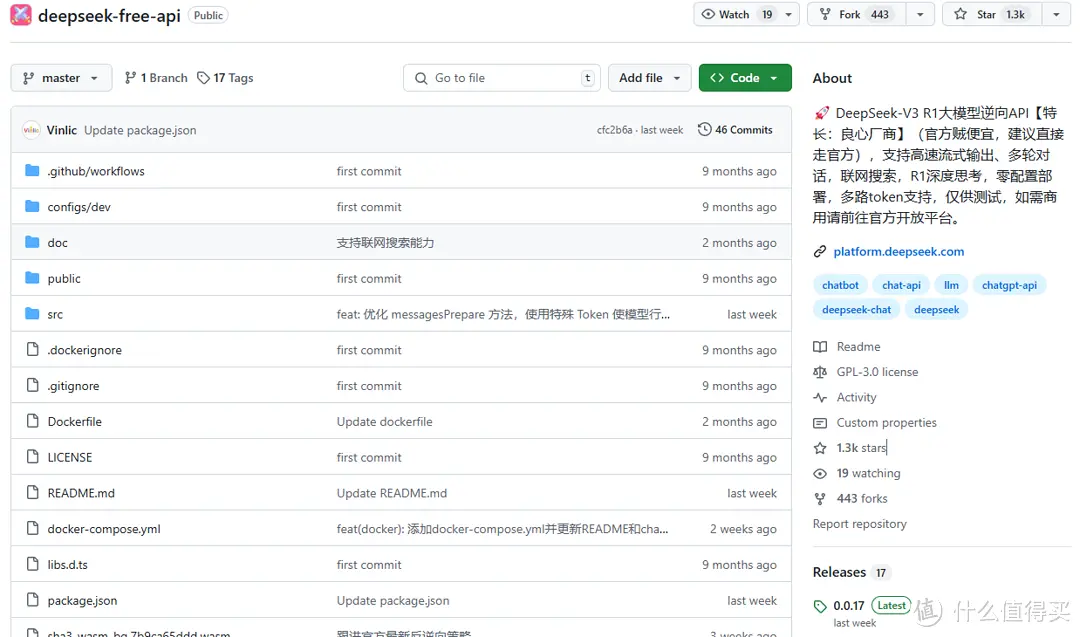Click the src folder icon
This screenshot has width=1080, height=637.
(x=31, y=313)
